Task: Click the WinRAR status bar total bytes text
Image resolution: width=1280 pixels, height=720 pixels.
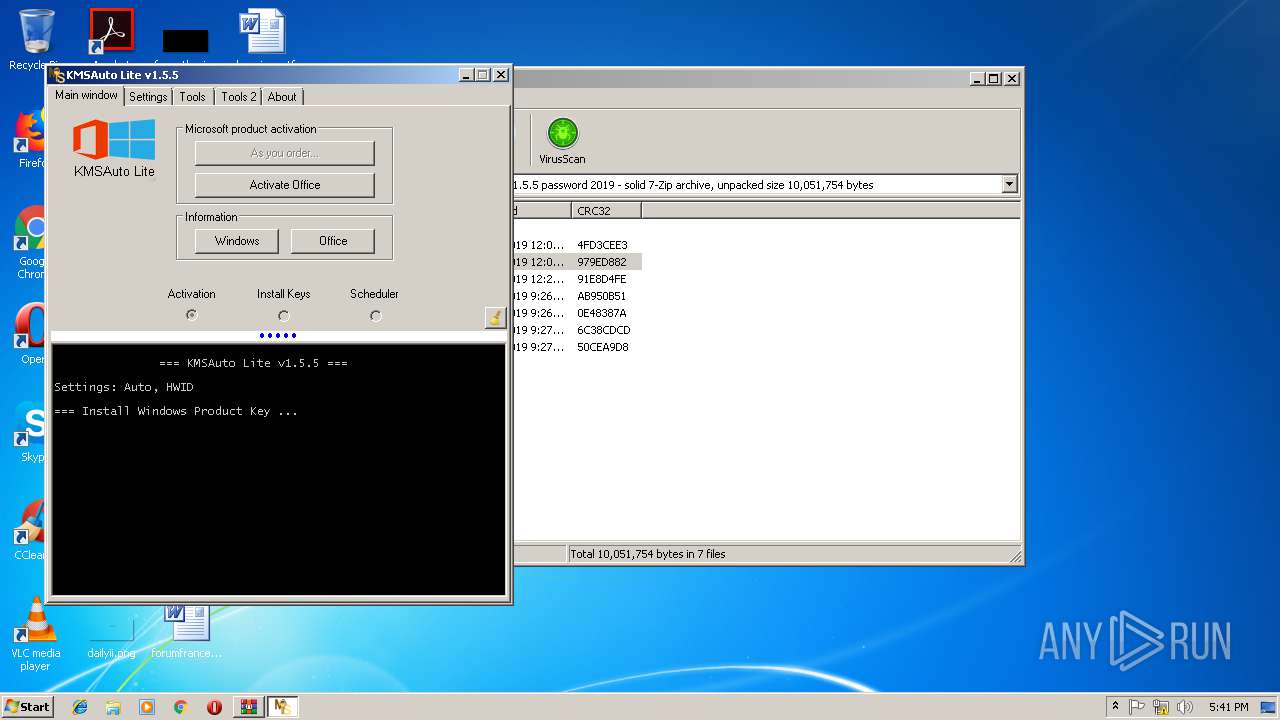Action: [x=648, y=554]
